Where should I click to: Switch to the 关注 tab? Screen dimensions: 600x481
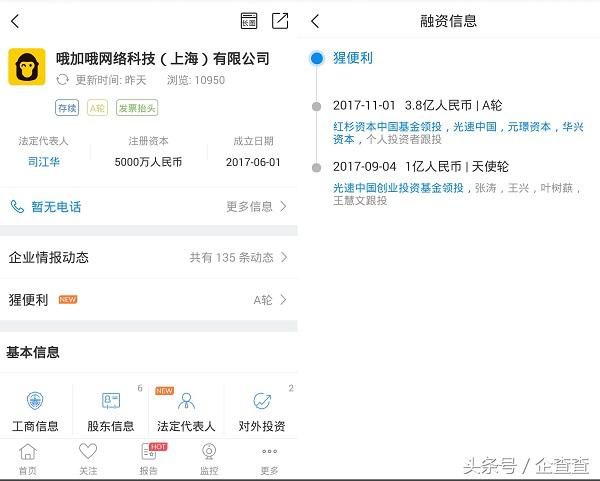click(88, 459)
